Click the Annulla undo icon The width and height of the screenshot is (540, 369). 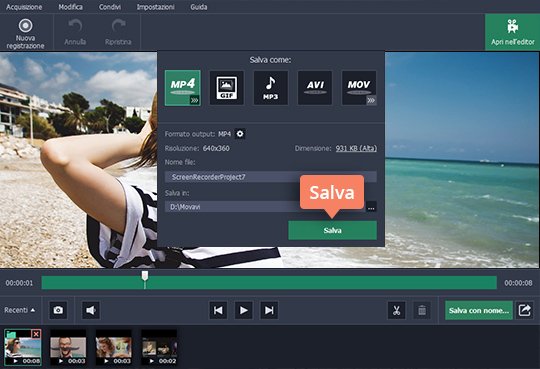(x=75, y=26)
